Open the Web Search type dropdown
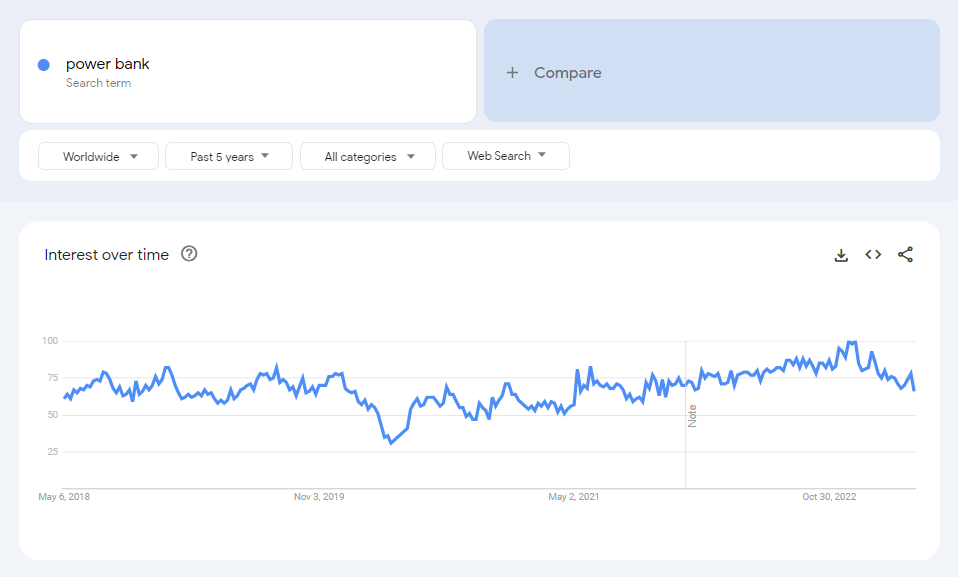 (x=505, y=156)
